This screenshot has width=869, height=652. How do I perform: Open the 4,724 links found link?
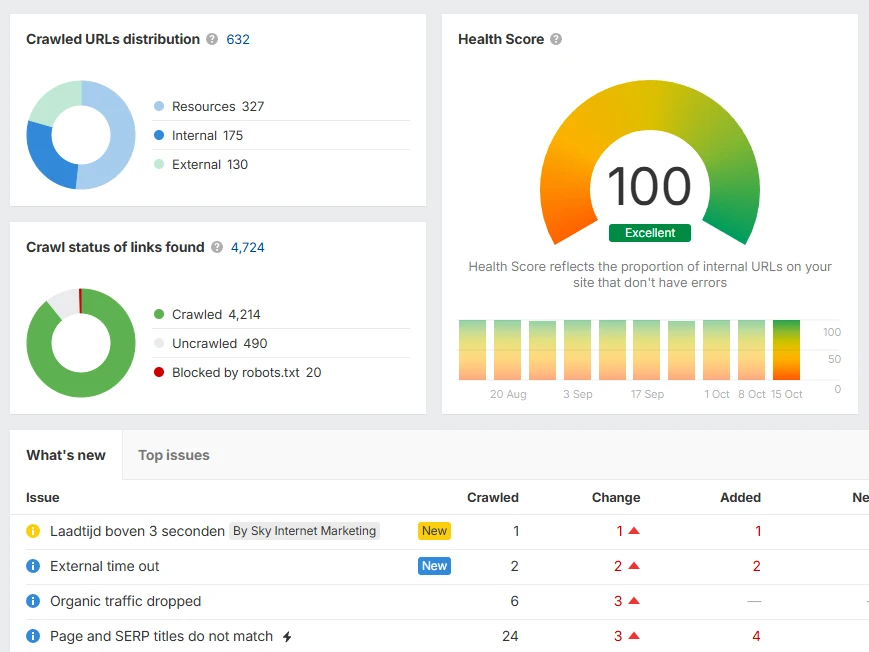(246, 247)
